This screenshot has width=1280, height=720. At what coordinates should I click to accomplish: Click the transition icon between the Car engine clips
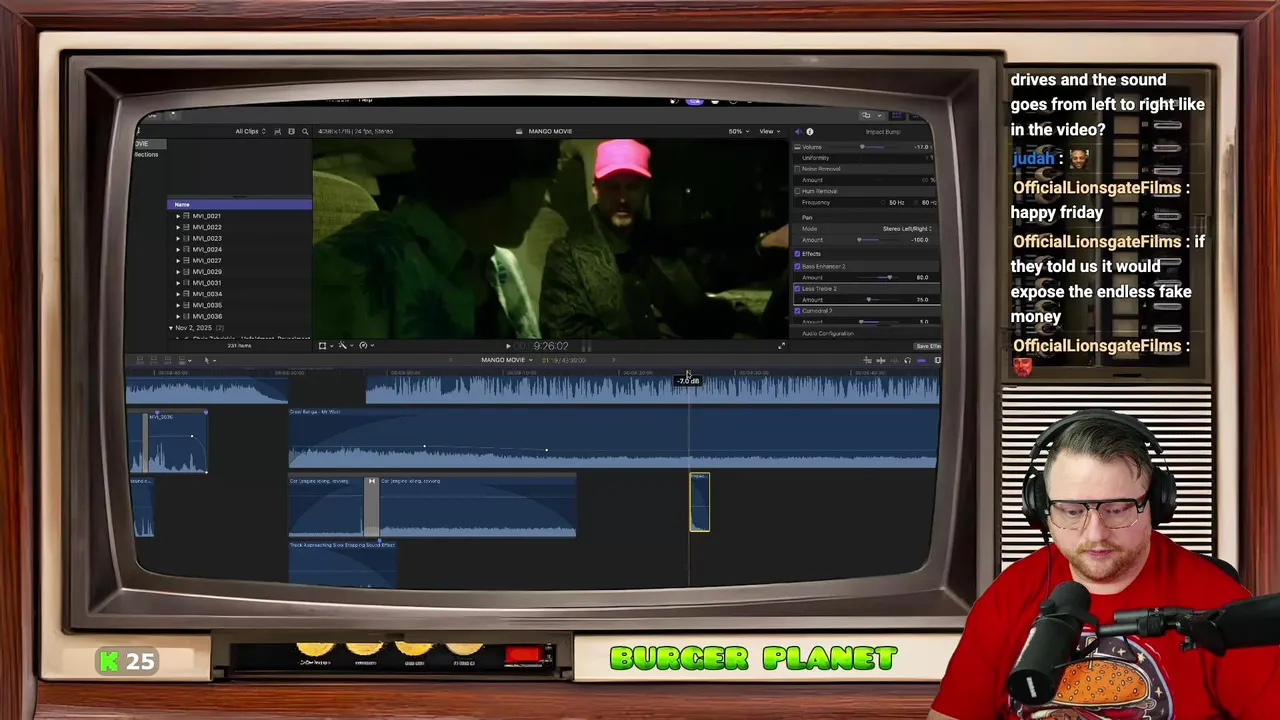(x=371, y=481)
